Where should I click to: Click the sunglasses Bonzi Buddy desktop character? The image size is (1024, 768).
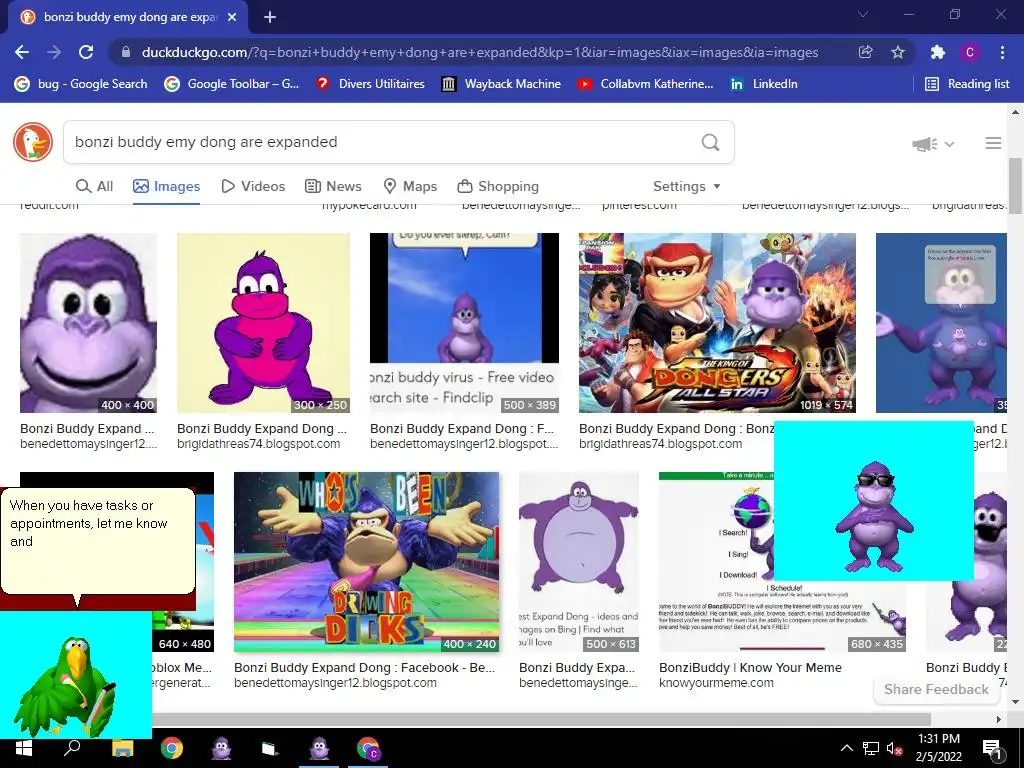pyautogui.click(x=874, y=516)
